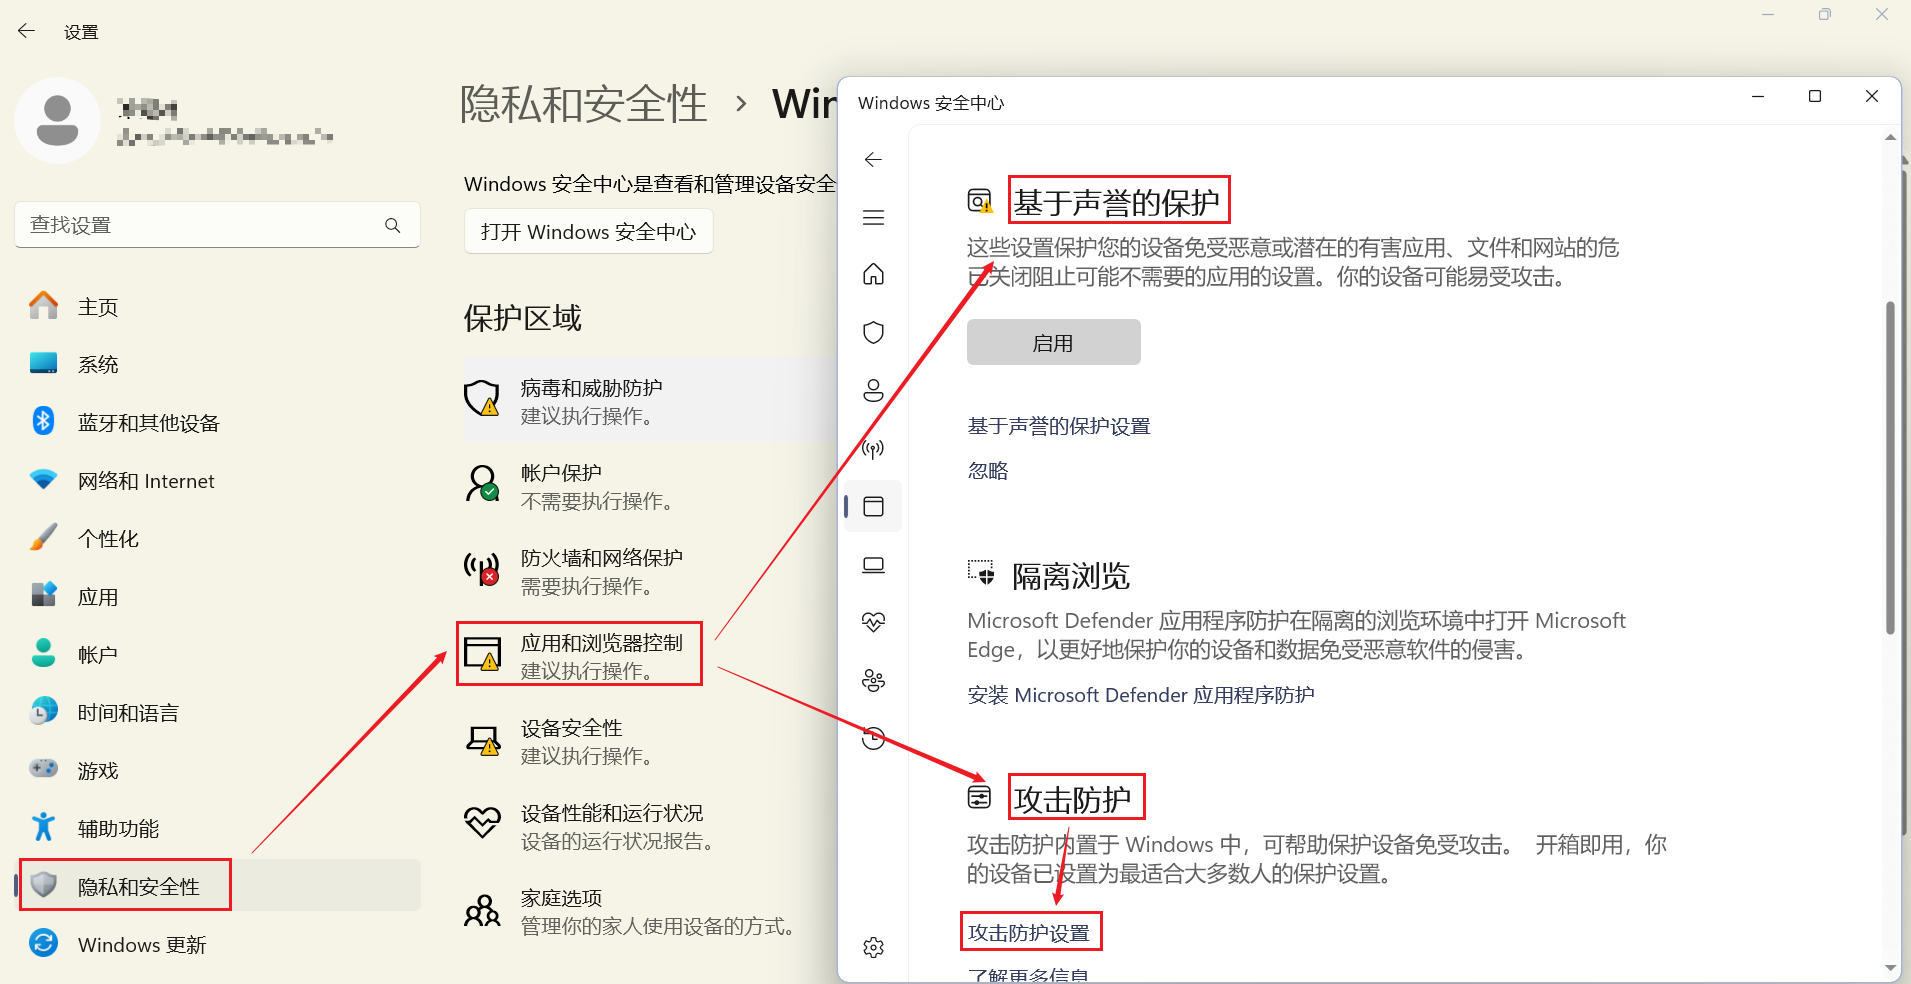Open 设备安全性 protection area
This screenshot has height=984, width=1911.
650,741
